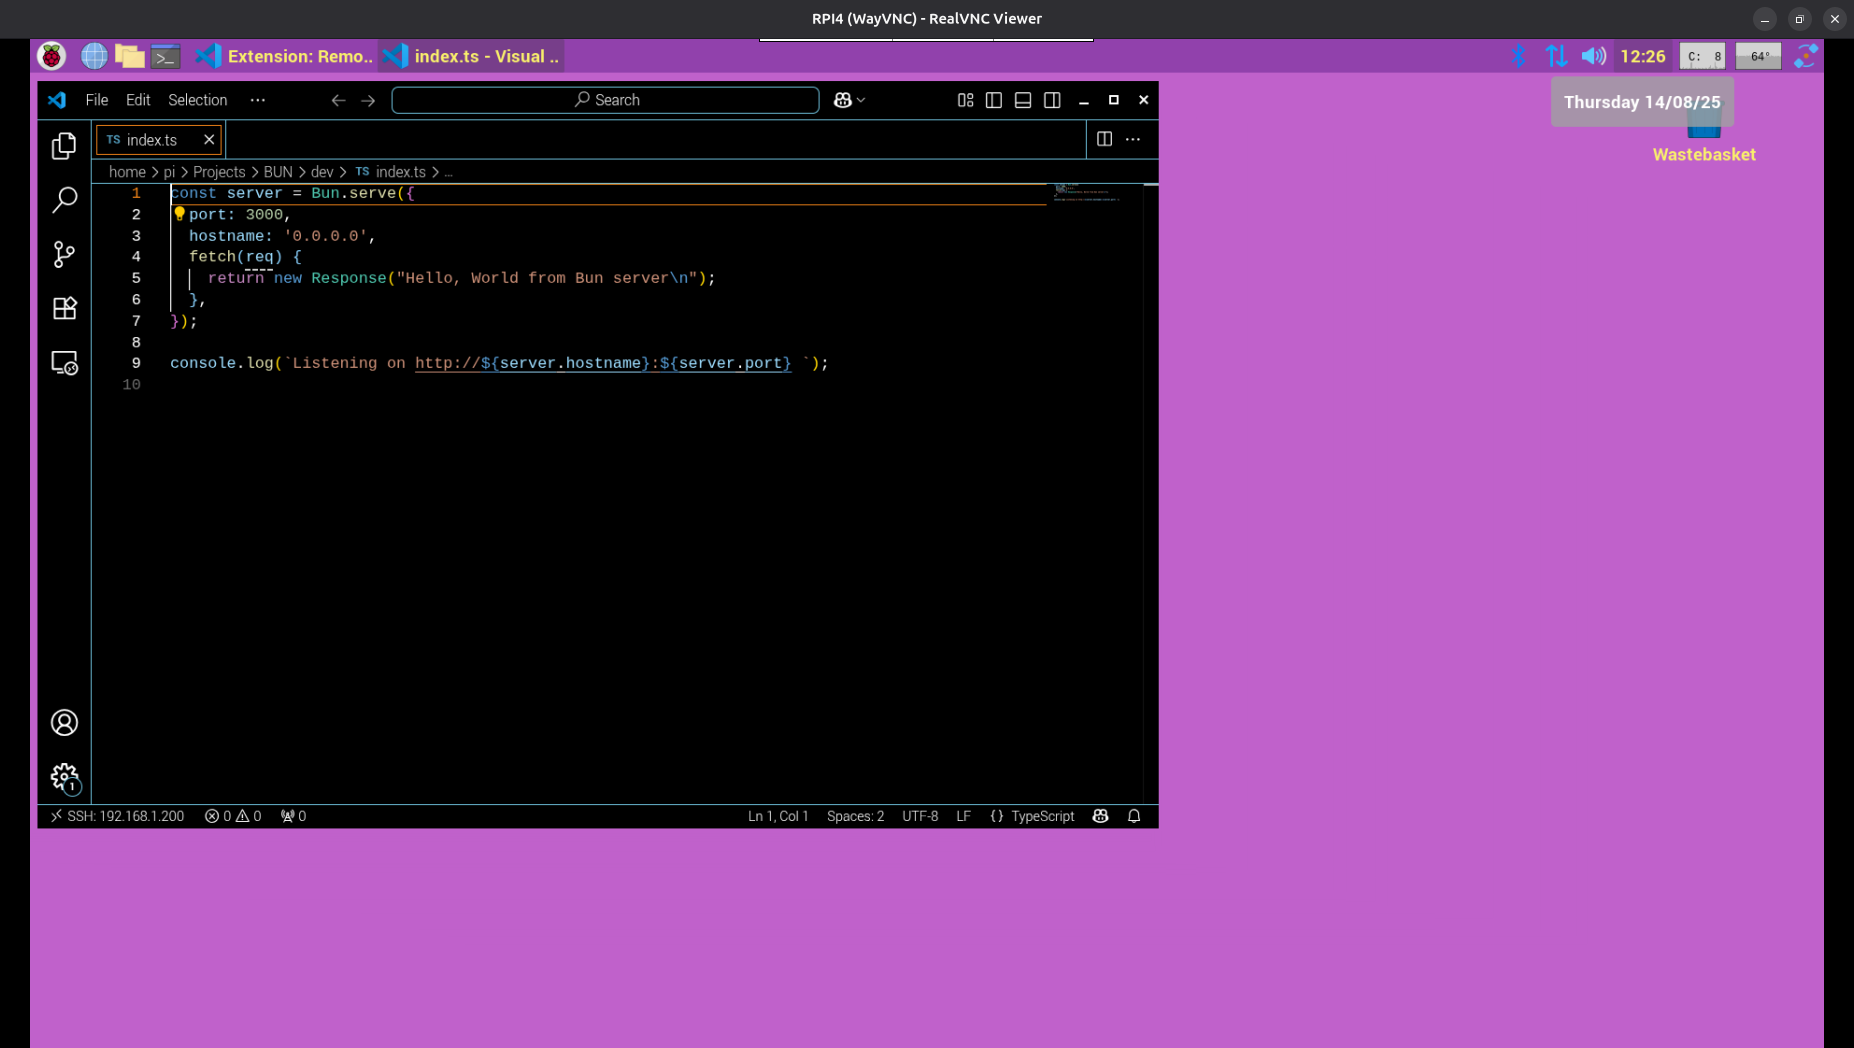This screenshot has width=1854, height=1048.
Task: Click the CPU usage monitor in tray
Action: [1702, 56]
